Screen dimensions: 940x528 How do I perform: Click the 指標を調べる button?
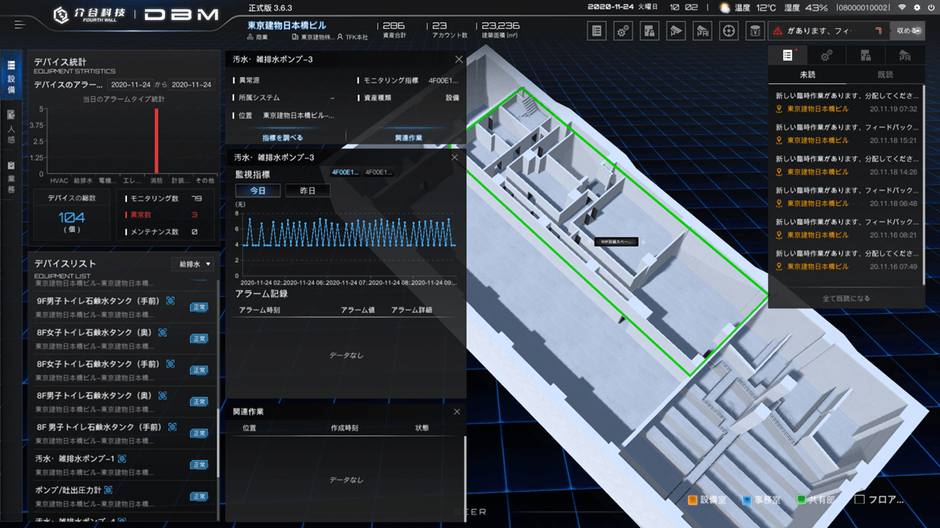282,137
